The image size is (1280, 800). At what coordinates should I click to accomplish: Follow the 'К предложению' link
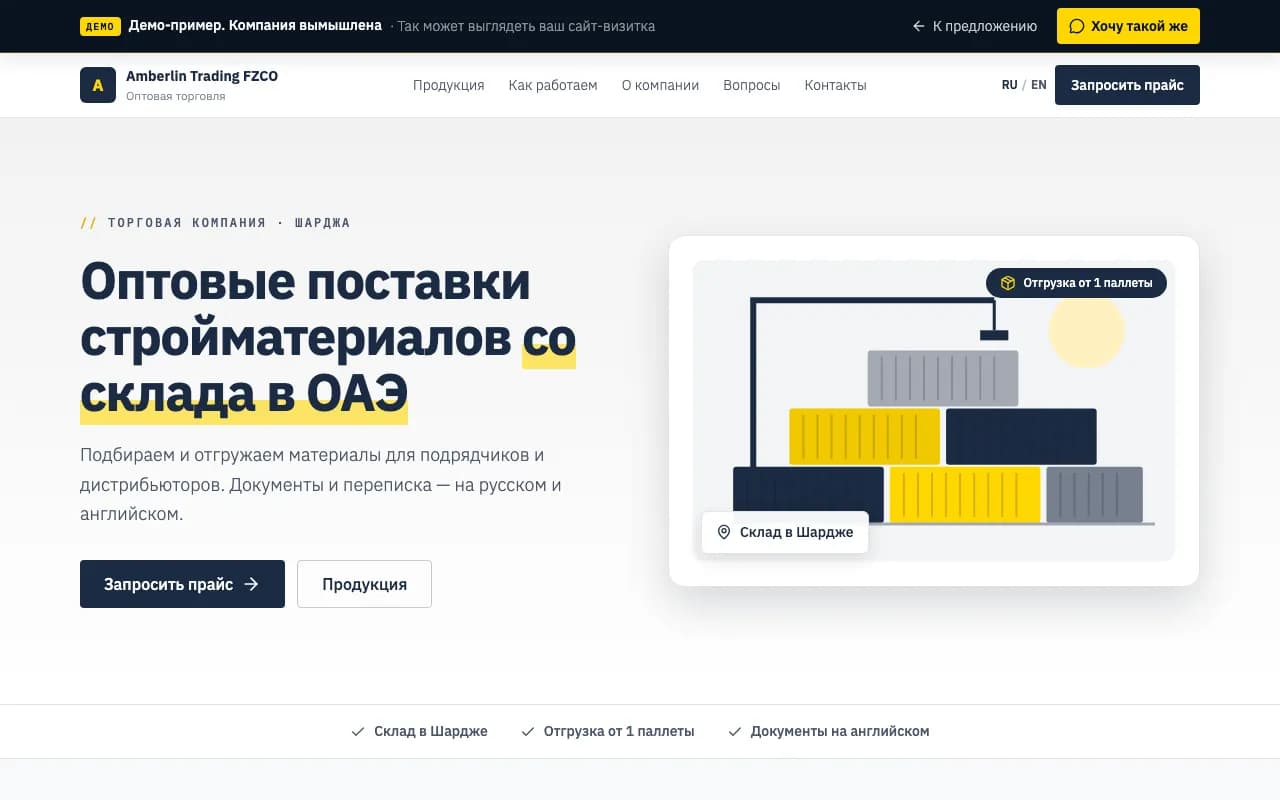[x=975, y=26]
